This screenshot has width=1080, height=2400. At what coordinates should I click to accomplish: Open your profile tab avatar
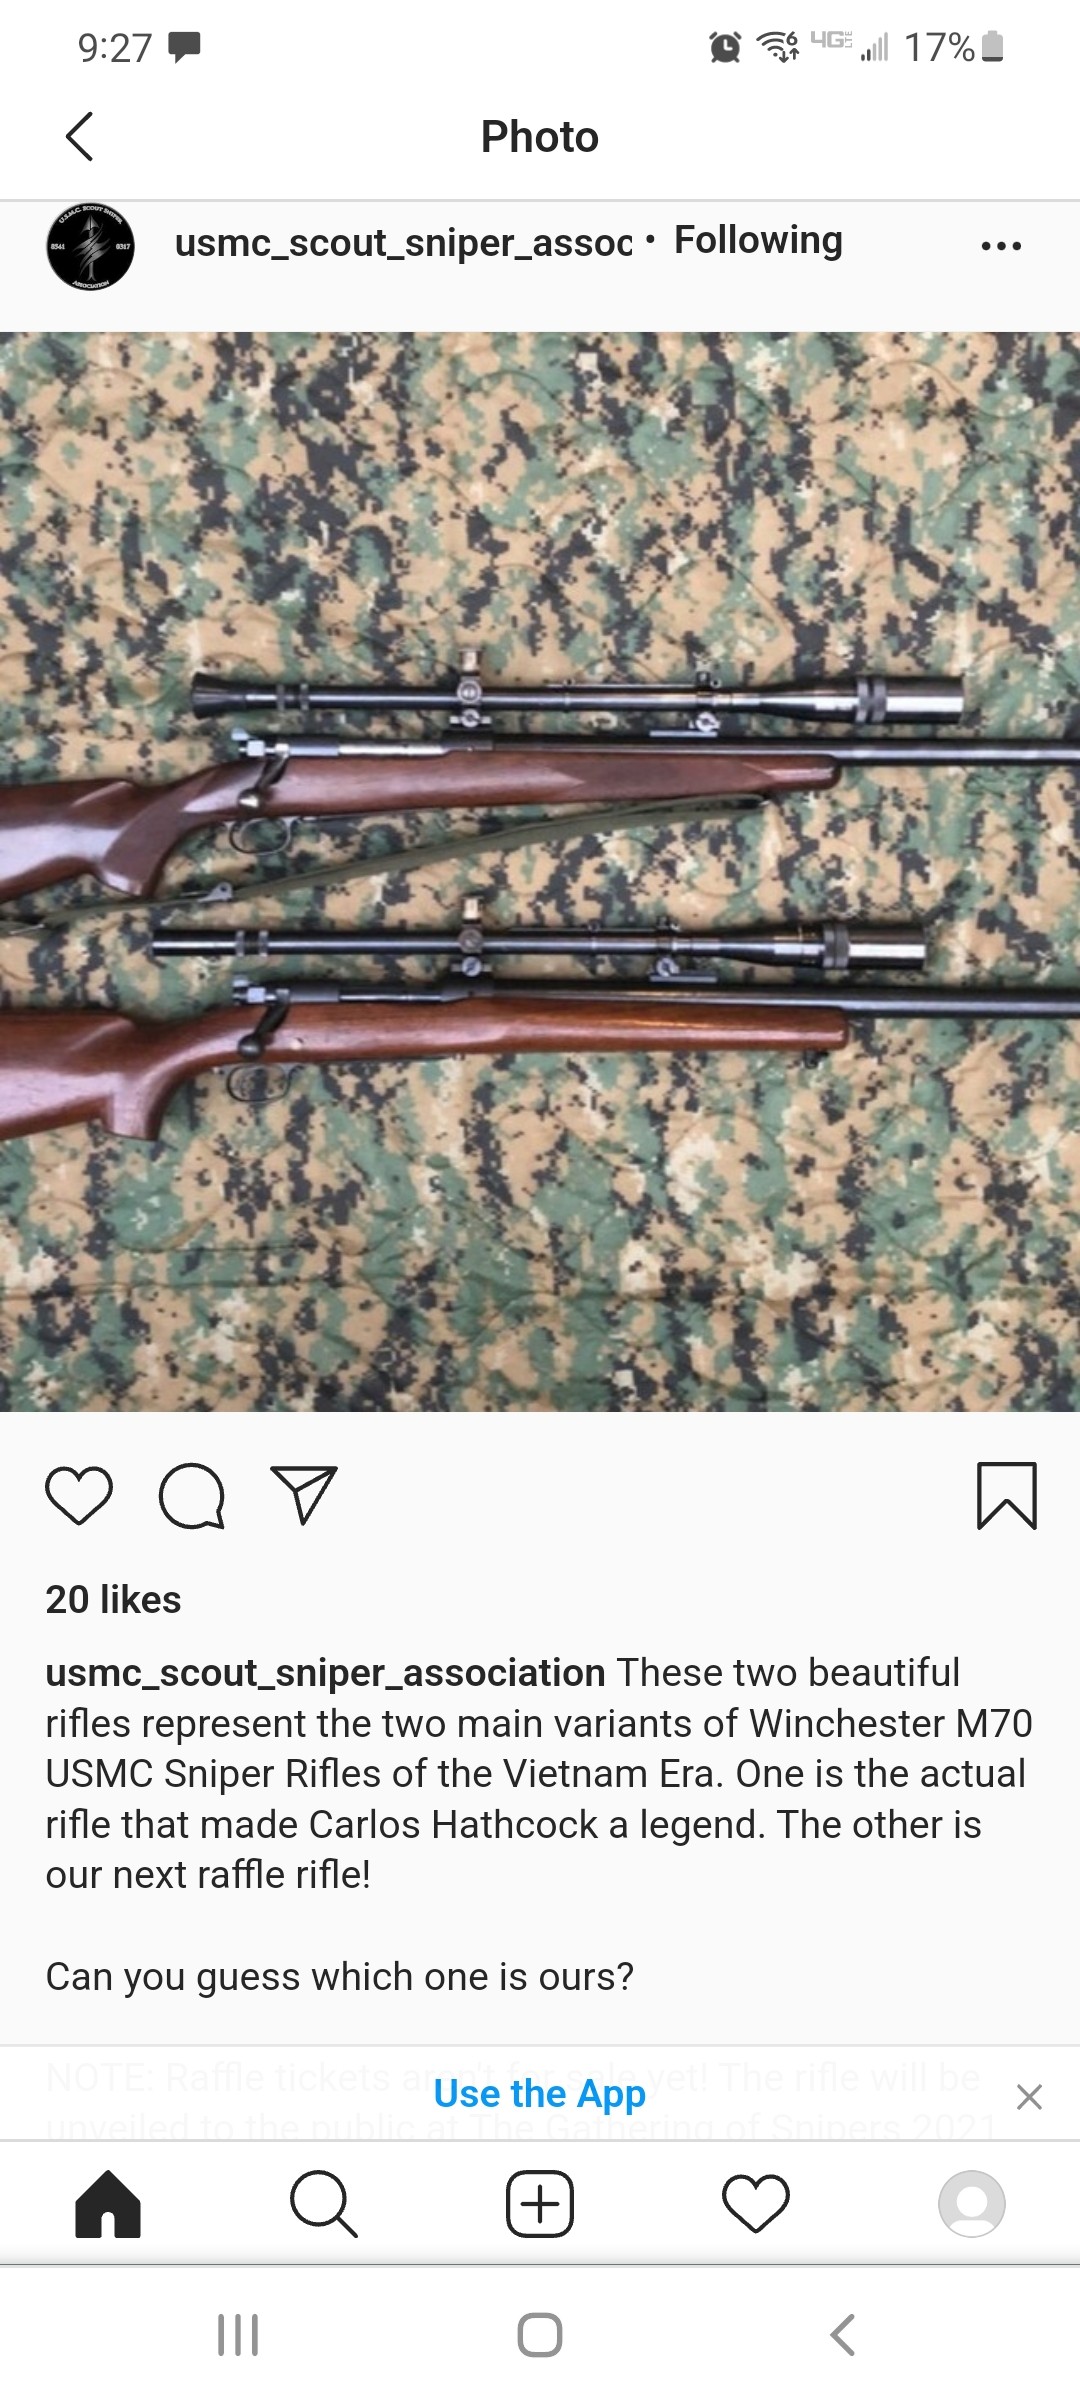[x=972, y=2204]
